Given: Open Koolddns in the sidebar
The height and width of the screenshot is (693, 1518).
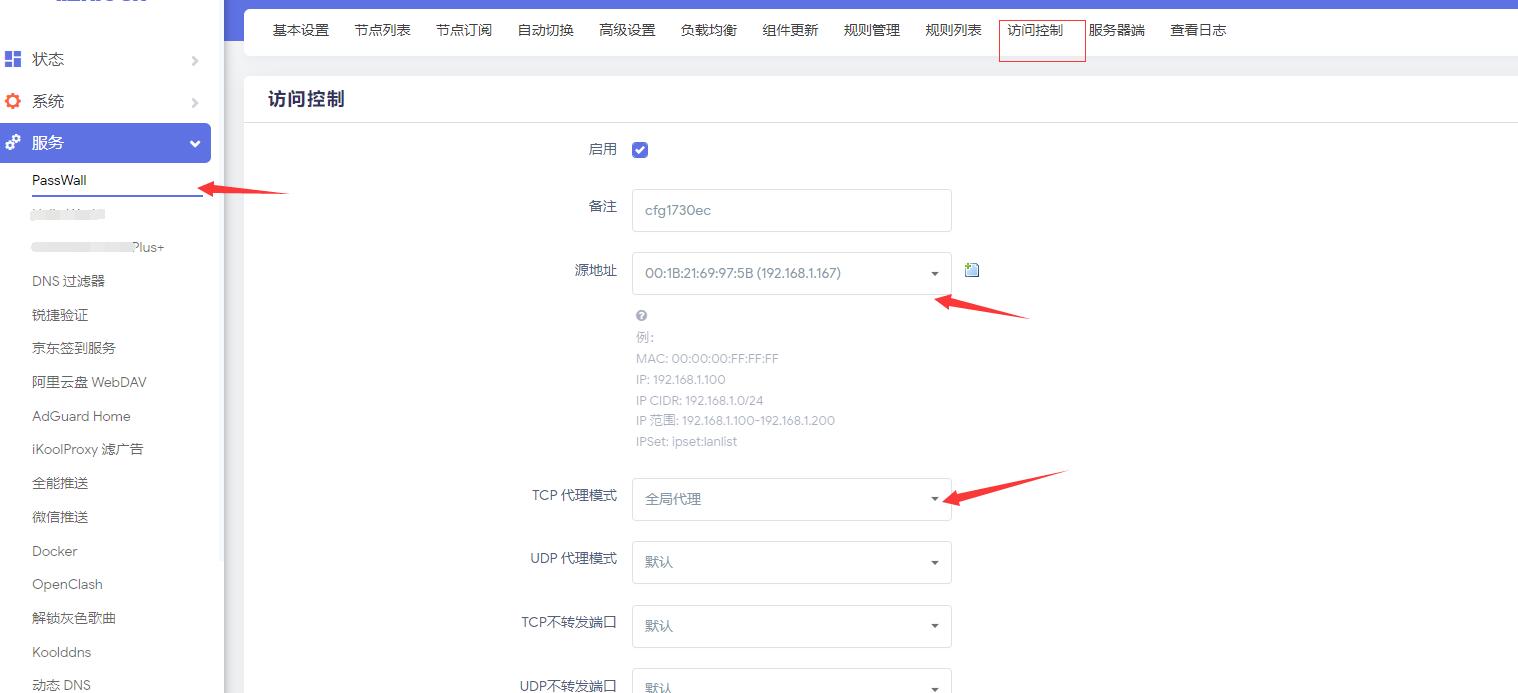Looking at the screenshot, I should (61, 652).
